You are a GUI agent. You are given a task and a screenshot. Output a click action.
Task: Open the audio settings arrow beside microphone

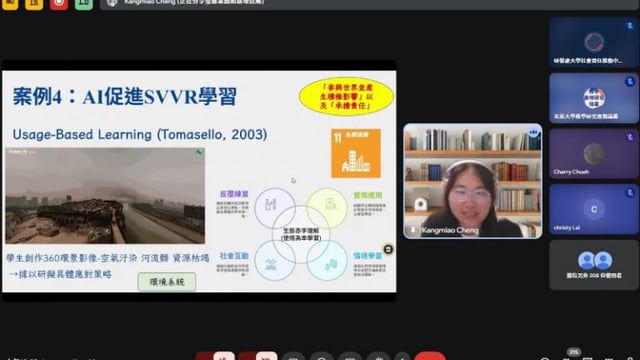pos(204,356)
